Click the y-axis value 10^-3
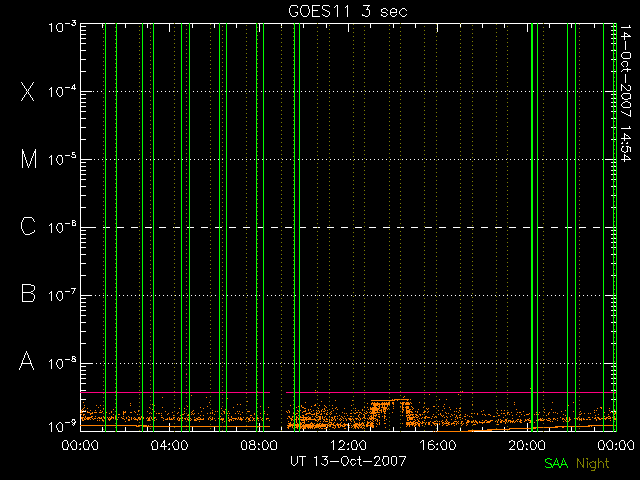This screenshot has height=480, width=640. click(x=62, y=27)
